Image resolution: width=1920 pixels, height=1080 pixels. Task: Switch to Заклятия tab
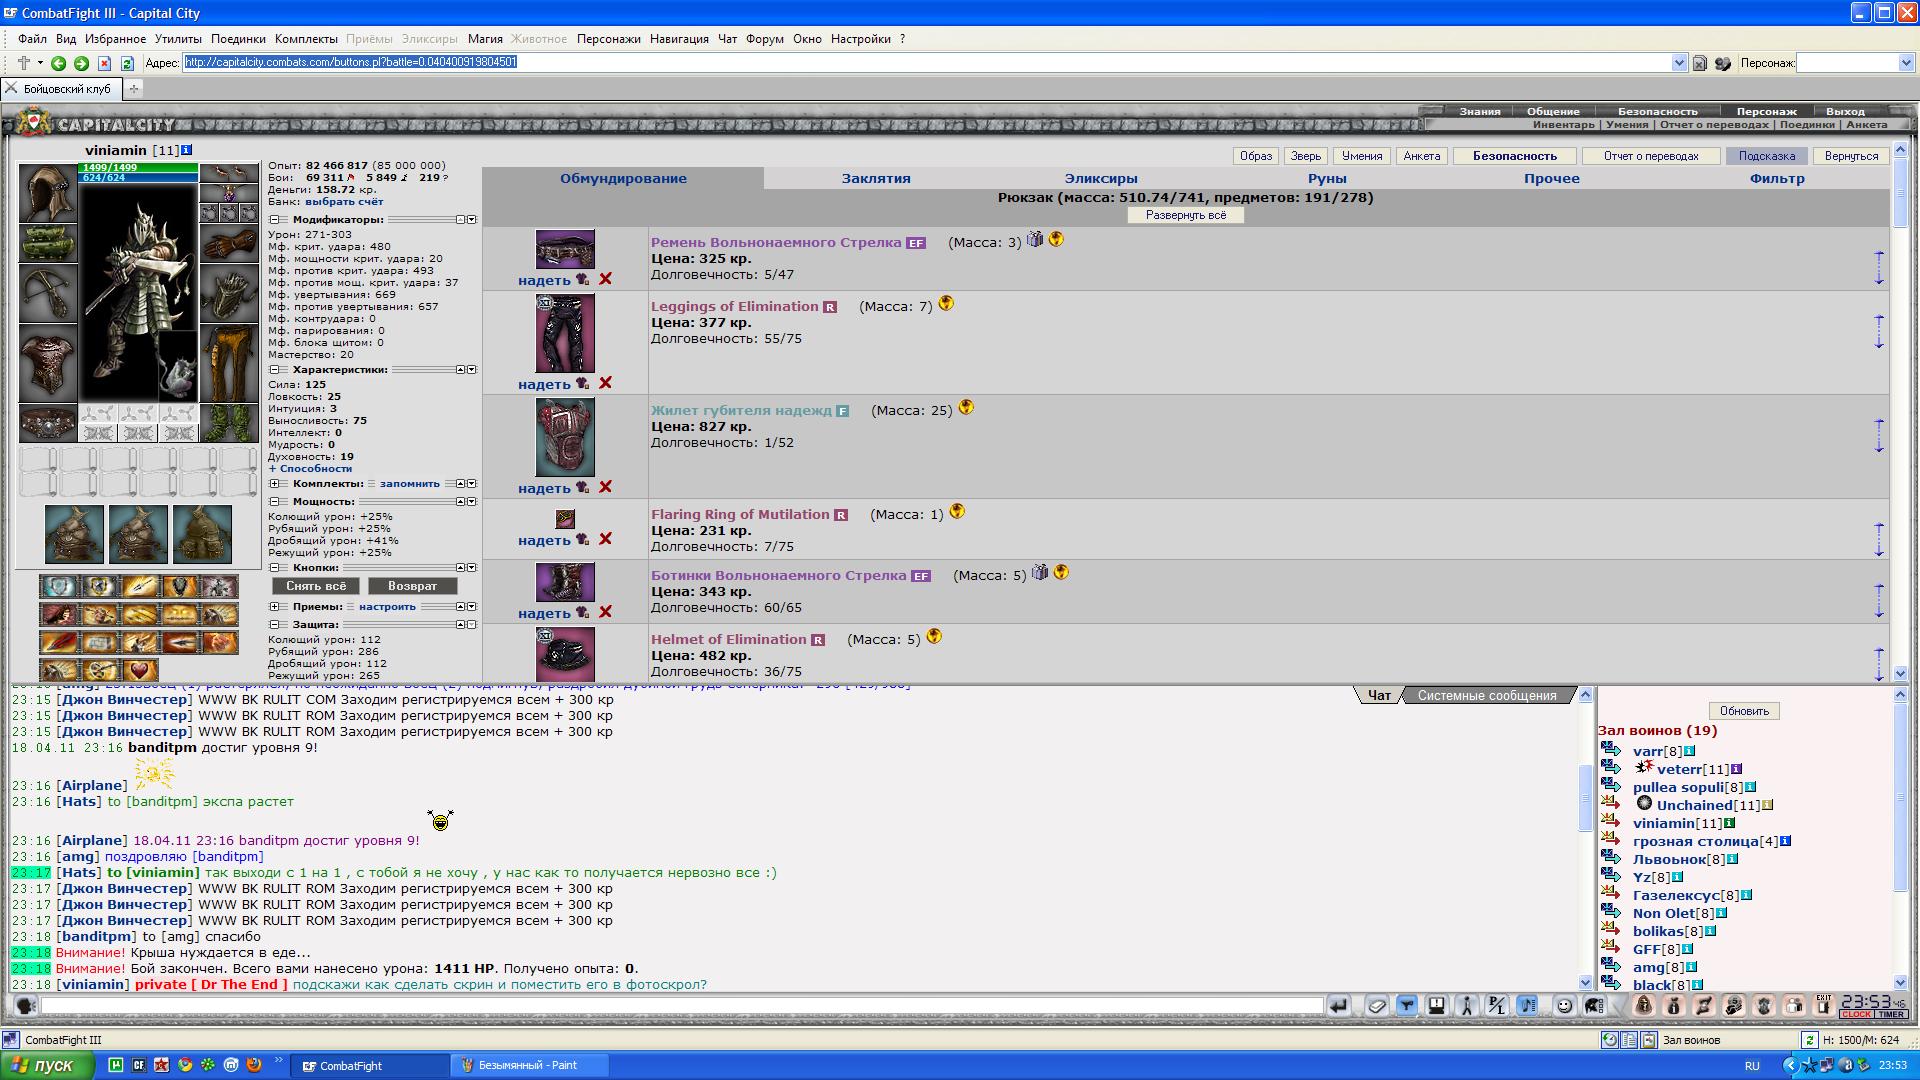pyautogui.click(x=876, y=179)
